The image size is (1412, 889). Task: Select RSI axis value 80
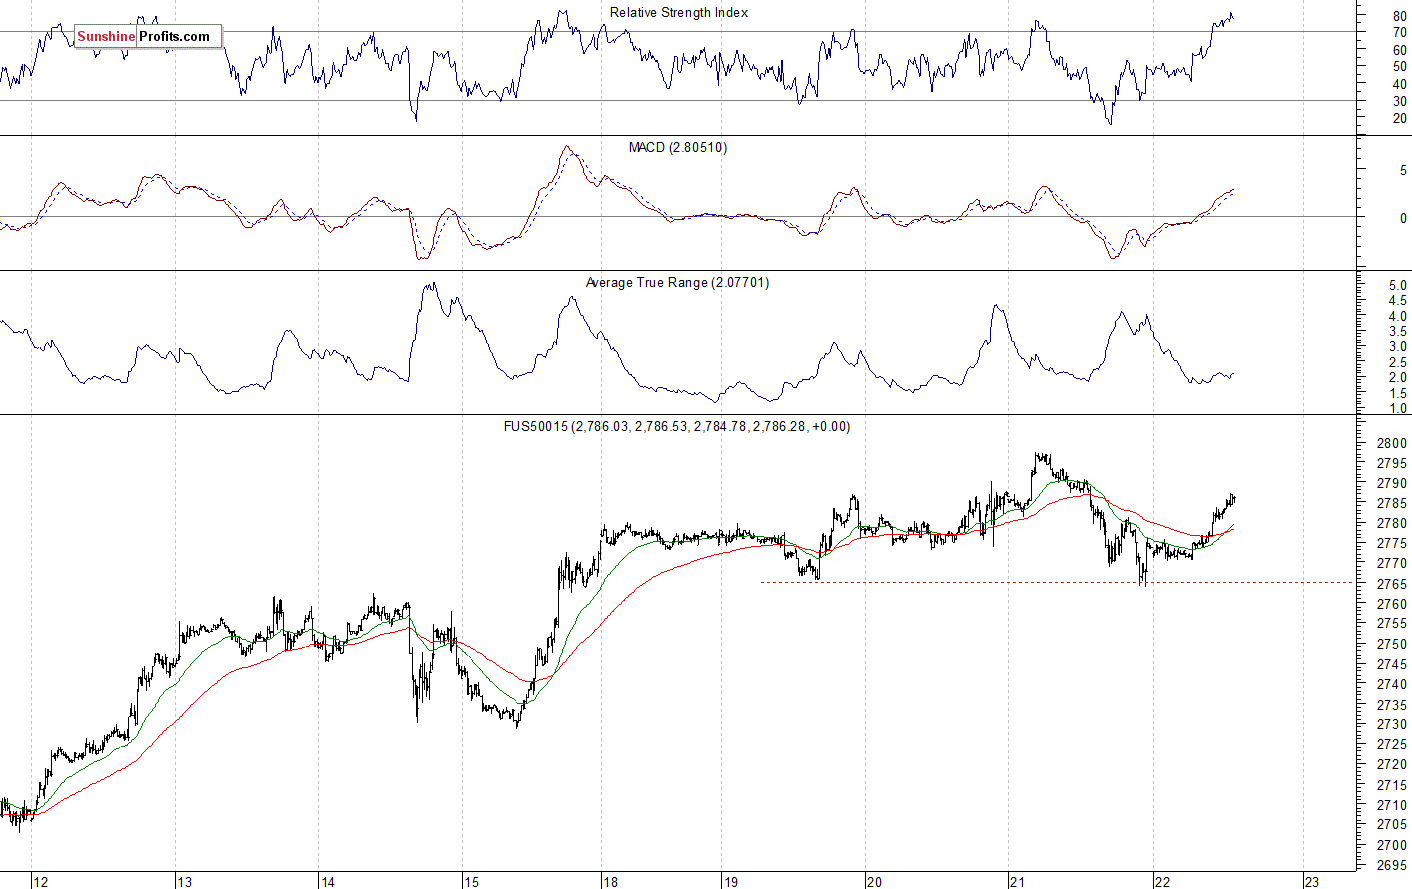(1399, 18)
